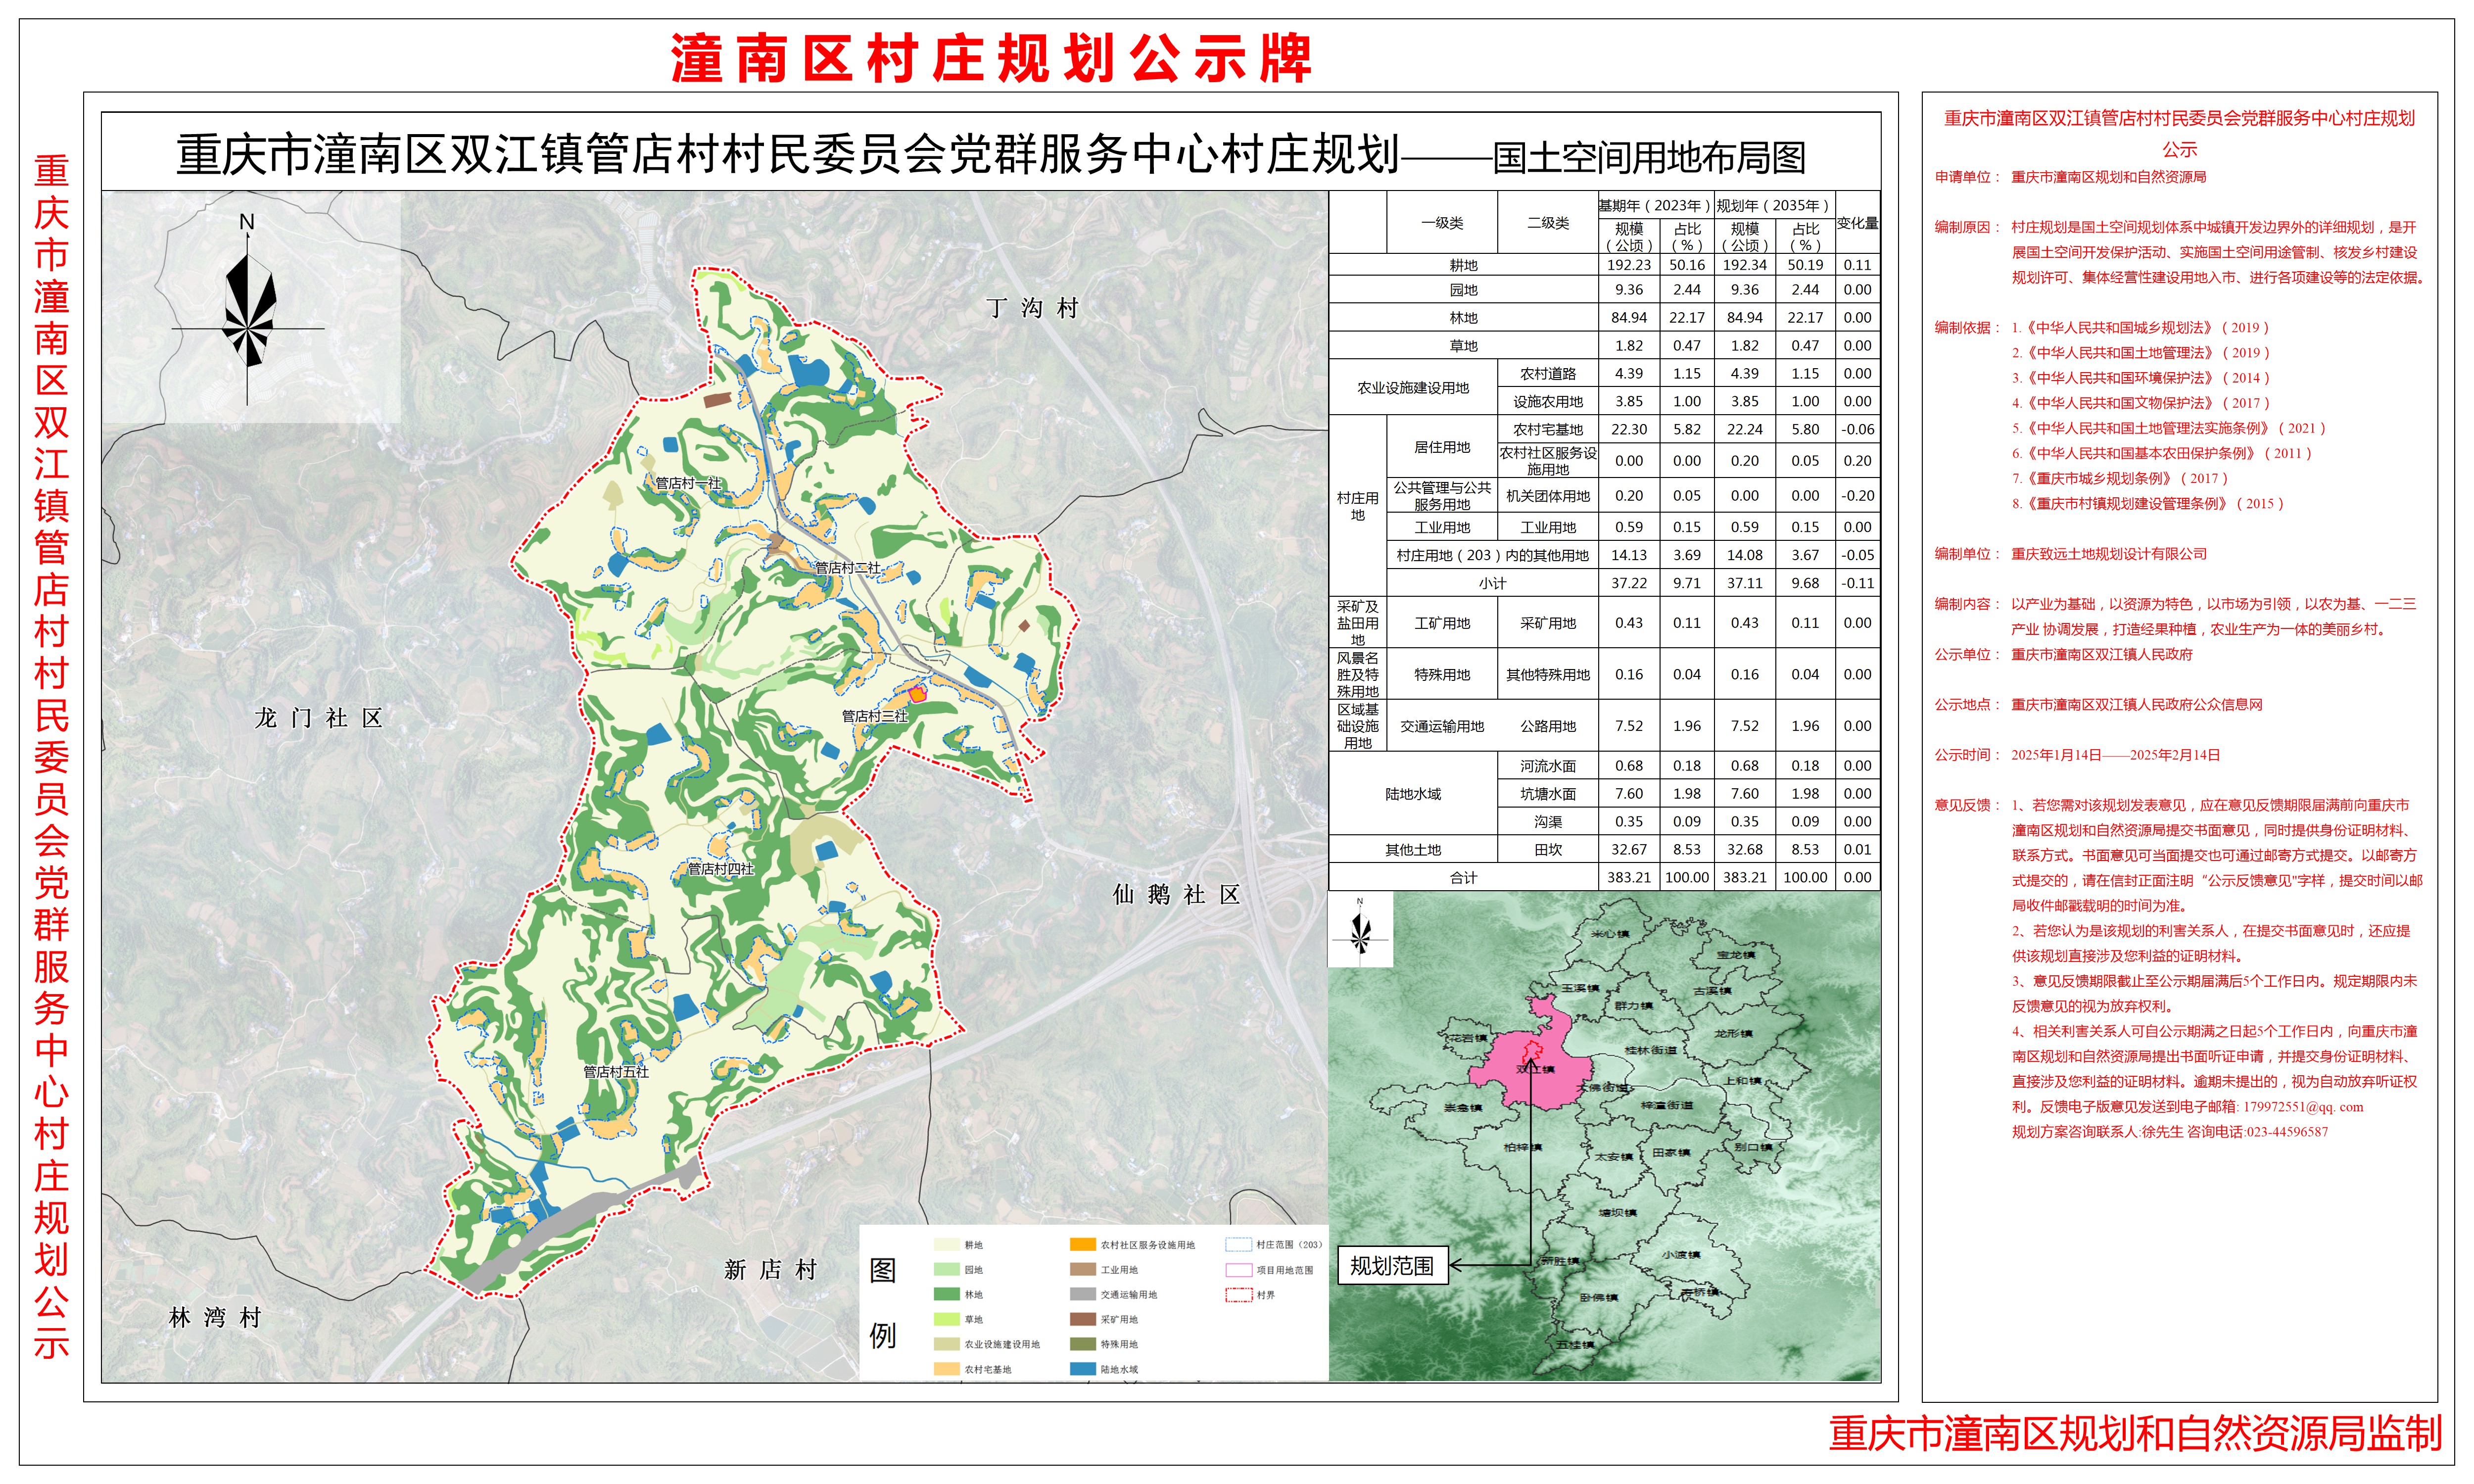The image size is (2474, 1484).
Task: Click the red banner title 潼南区村庄规划公示牌
Action: tap(991, 59)
